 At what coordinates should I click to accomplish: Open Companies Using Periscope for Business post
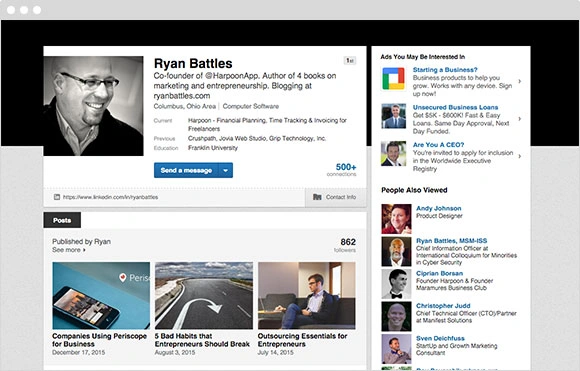pyautogui.click(x=100, y=340)
